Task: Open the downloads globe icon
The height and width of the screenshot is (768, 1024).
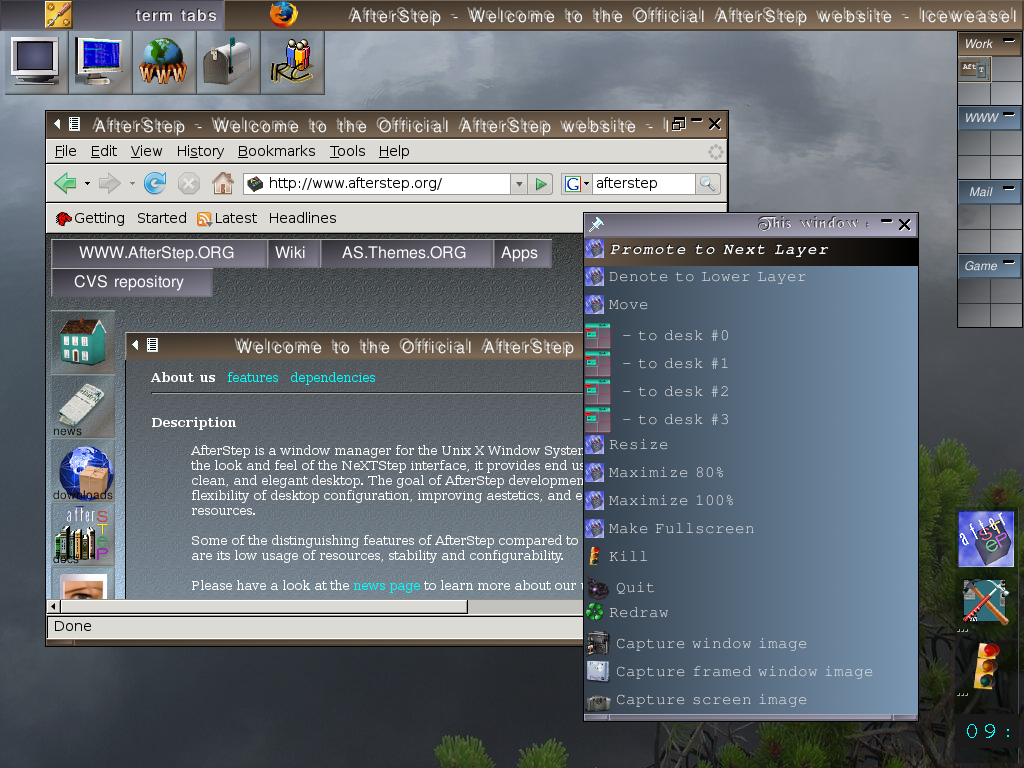Action: (83, 472)
